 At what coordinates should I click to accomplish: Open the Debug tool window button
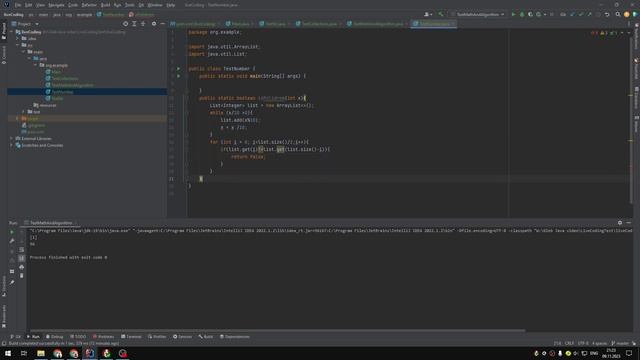coord(55,337)
